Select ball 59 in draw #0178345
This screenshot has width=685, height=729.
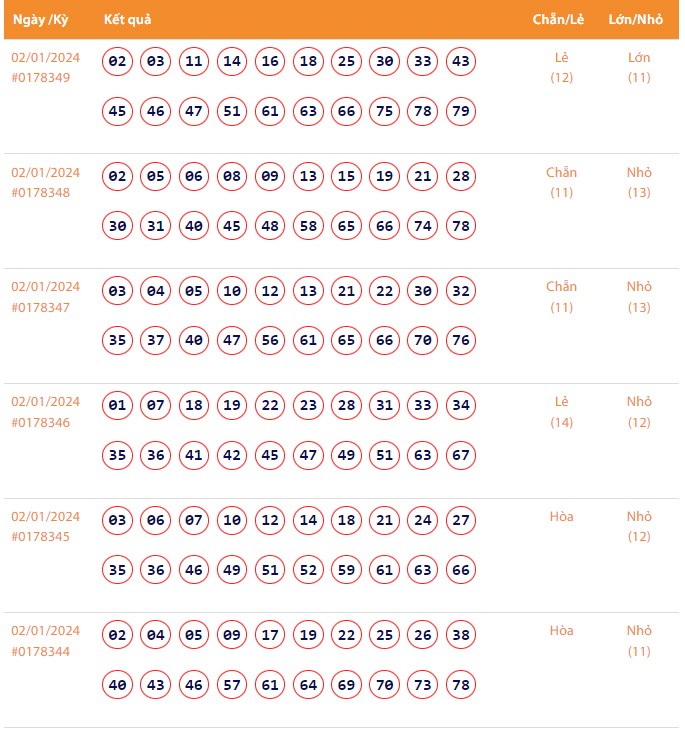pos(347,570)
